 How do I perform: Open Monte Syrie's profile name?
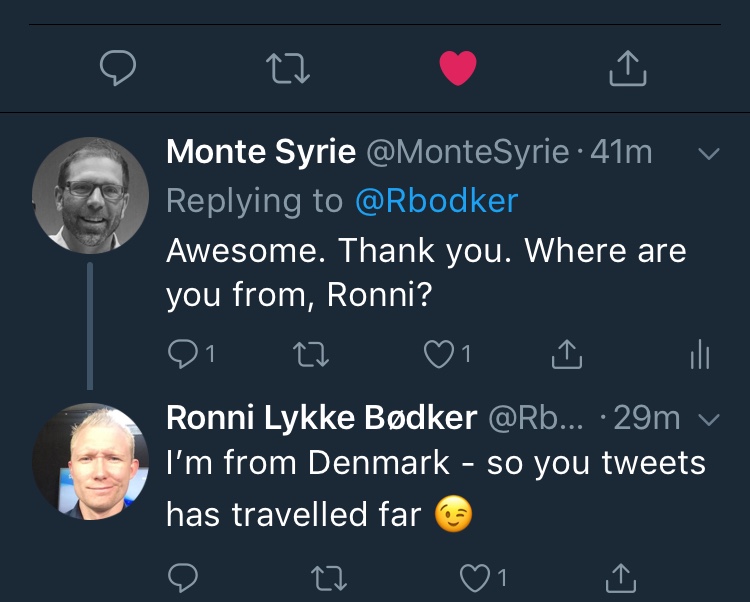point(261,152)
